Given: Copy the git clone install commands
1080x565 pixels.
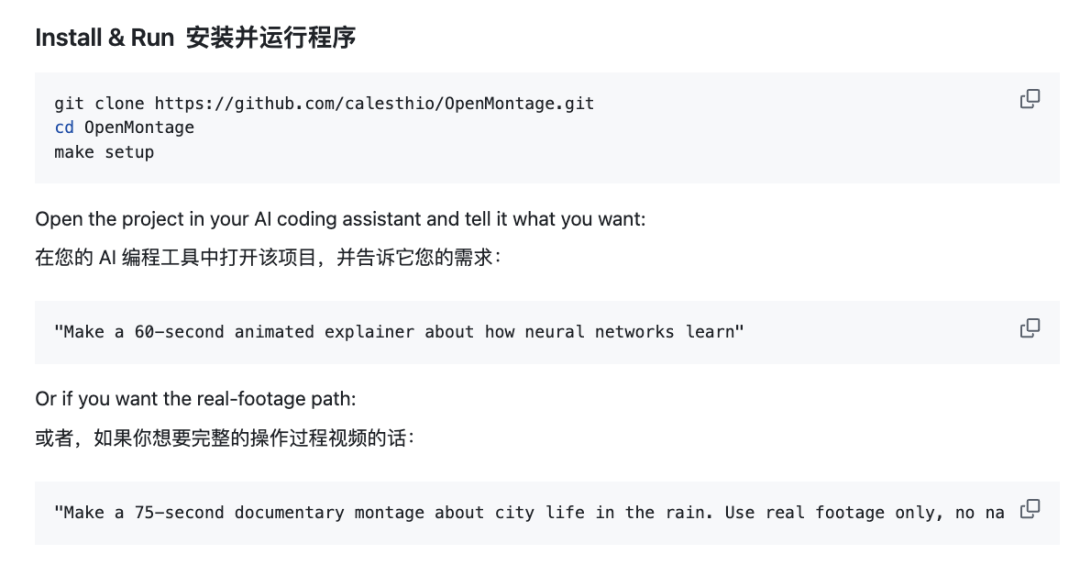Looking at the screenshot, I should click(x=1030, y=99).
